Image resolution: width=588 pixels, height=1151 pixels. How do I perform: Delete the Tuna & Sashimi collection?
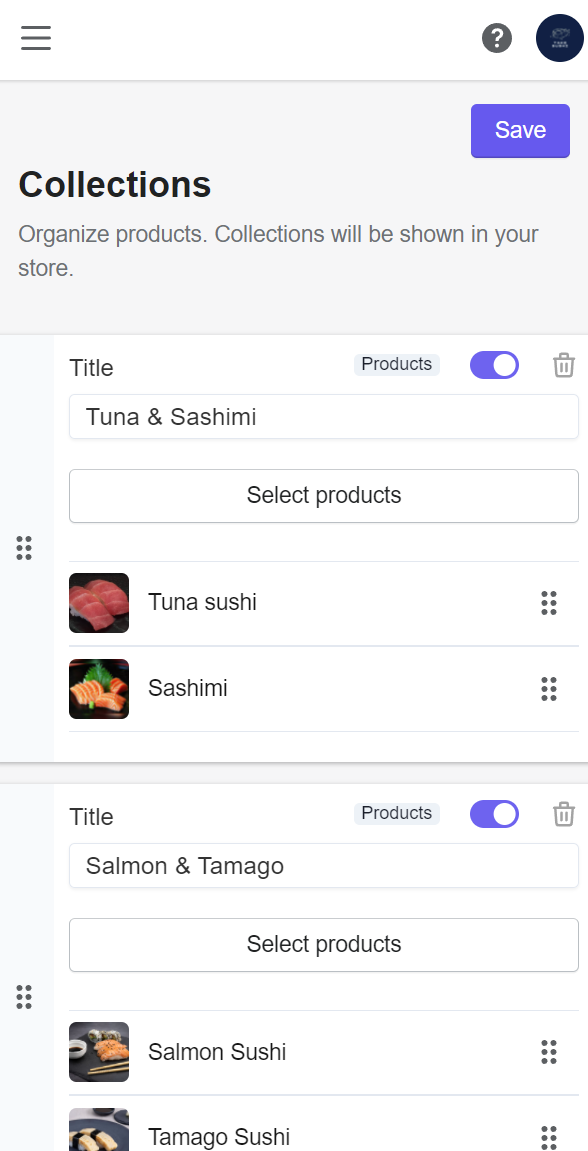[x=564, y=365]
